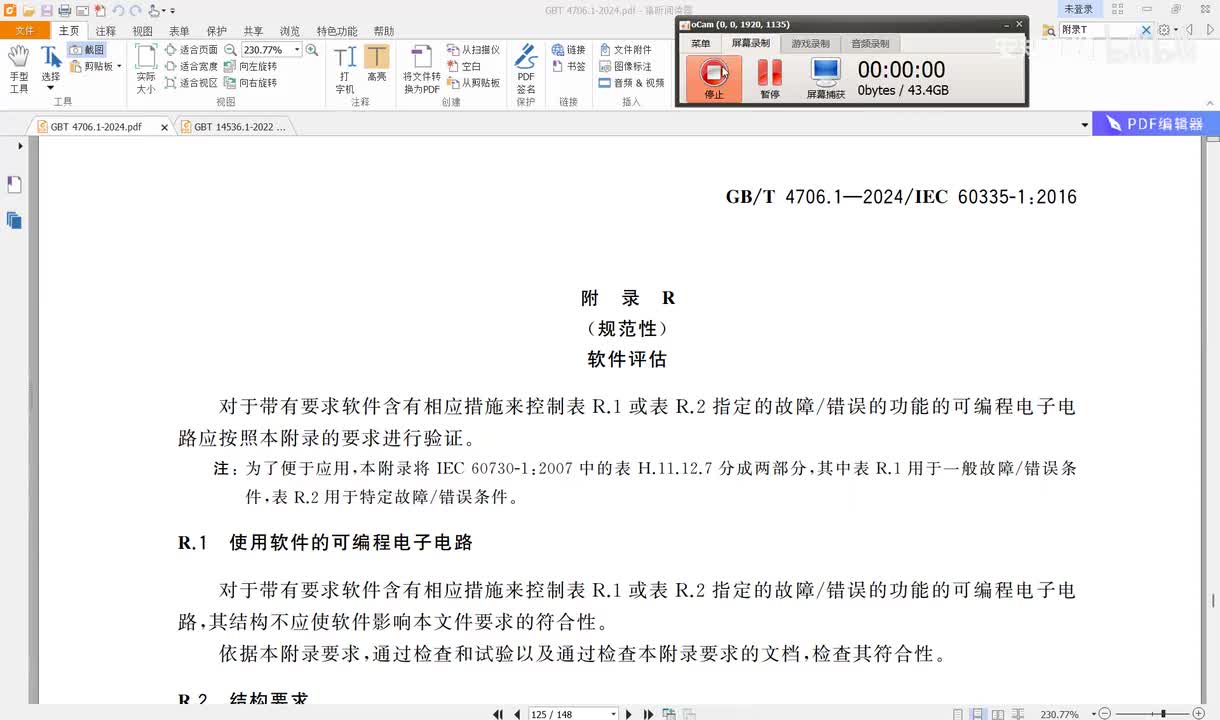Viewport: 1220px width, 720px height.
Task: Open the ribbon 230.77% zoom dropdown
Action: click(297, 49)
